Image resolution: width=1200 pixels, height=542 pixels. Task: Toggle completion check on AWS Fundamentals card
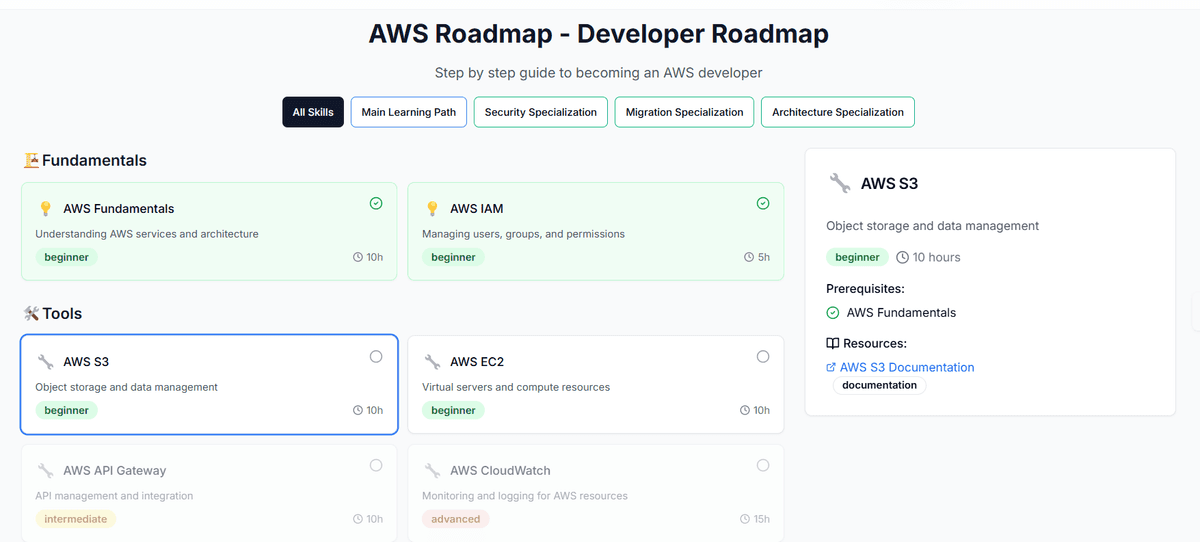click(x=376, y=203)
